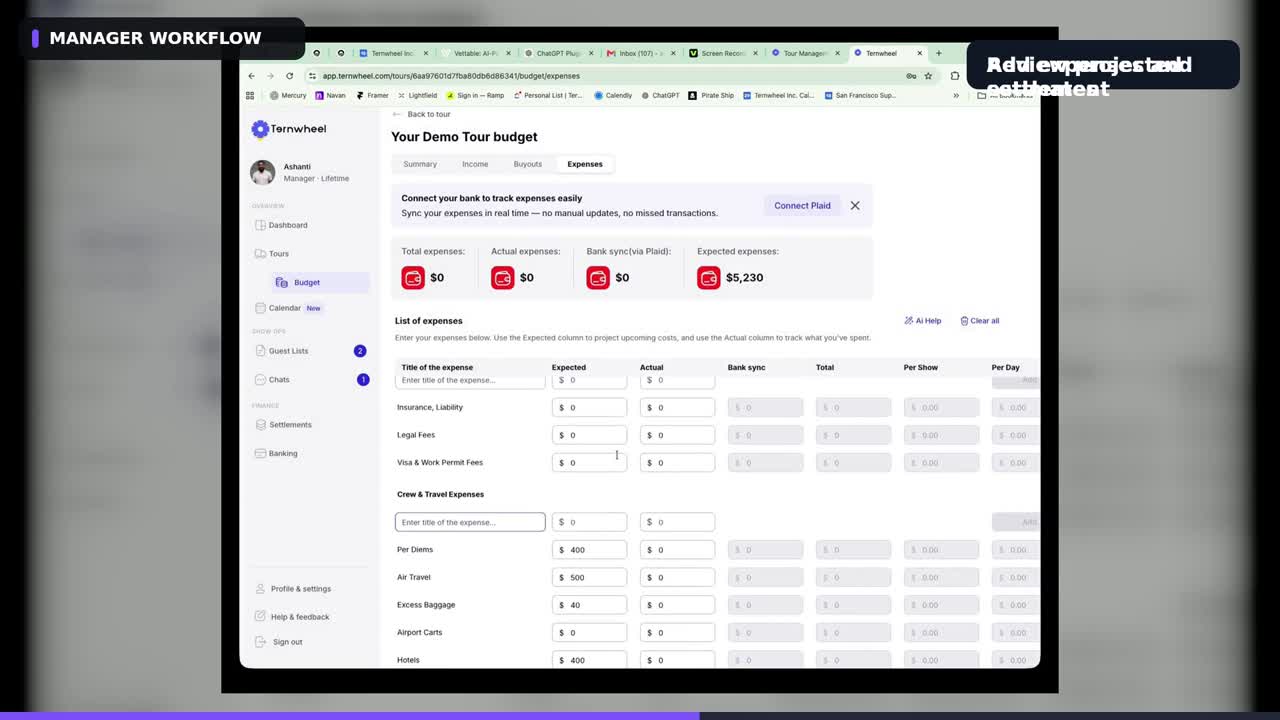Open the Chats bubble icon
1280x720 pixels.
(x=260, y=380)
